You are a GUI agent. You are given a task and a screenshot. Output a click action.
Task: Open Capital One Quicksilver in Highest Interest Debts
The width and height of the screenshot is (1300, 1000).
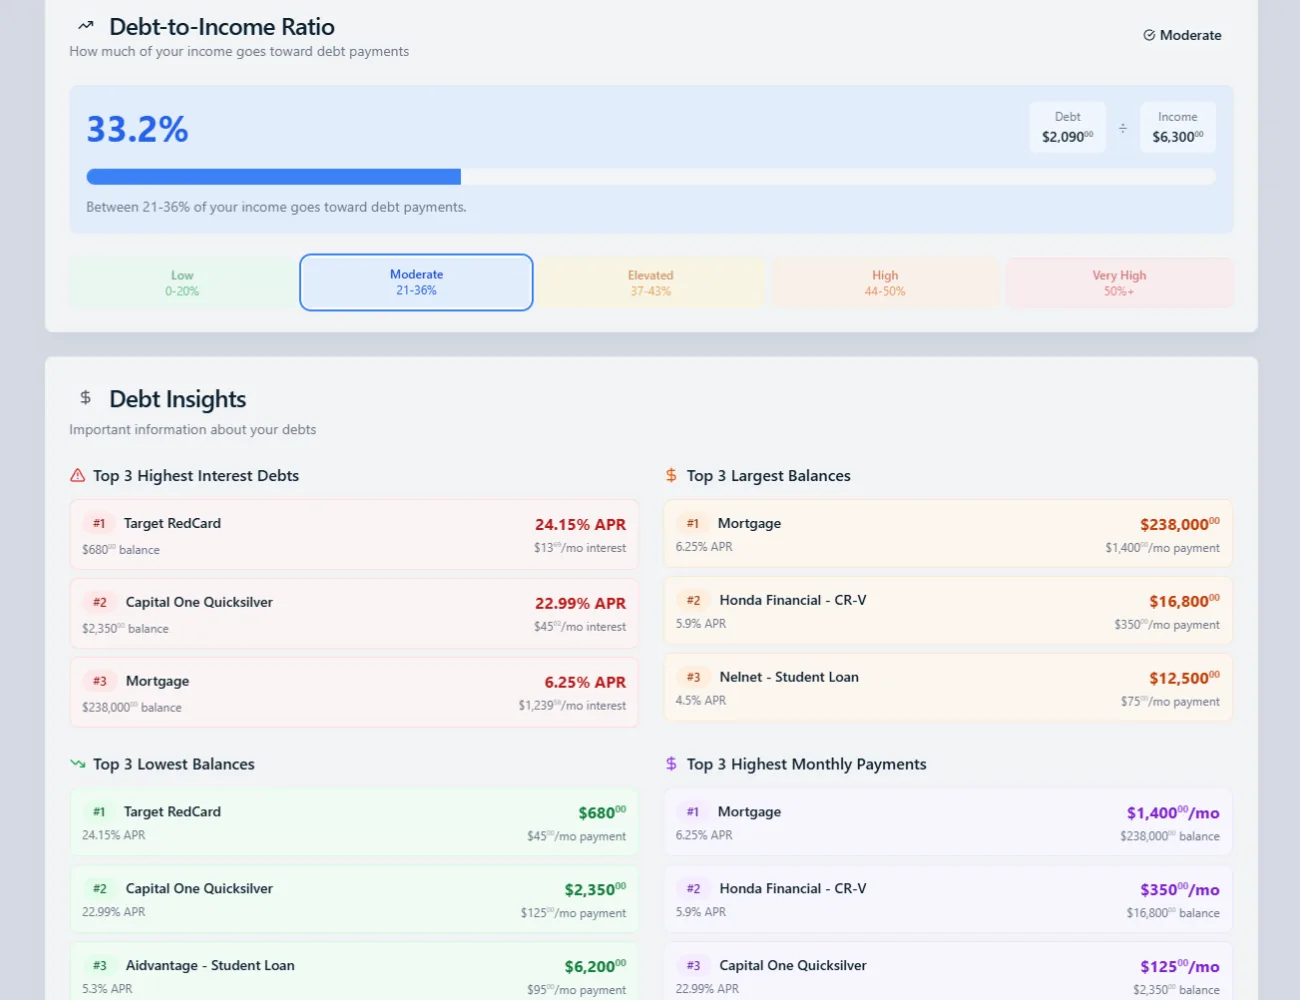click(354, 614)
